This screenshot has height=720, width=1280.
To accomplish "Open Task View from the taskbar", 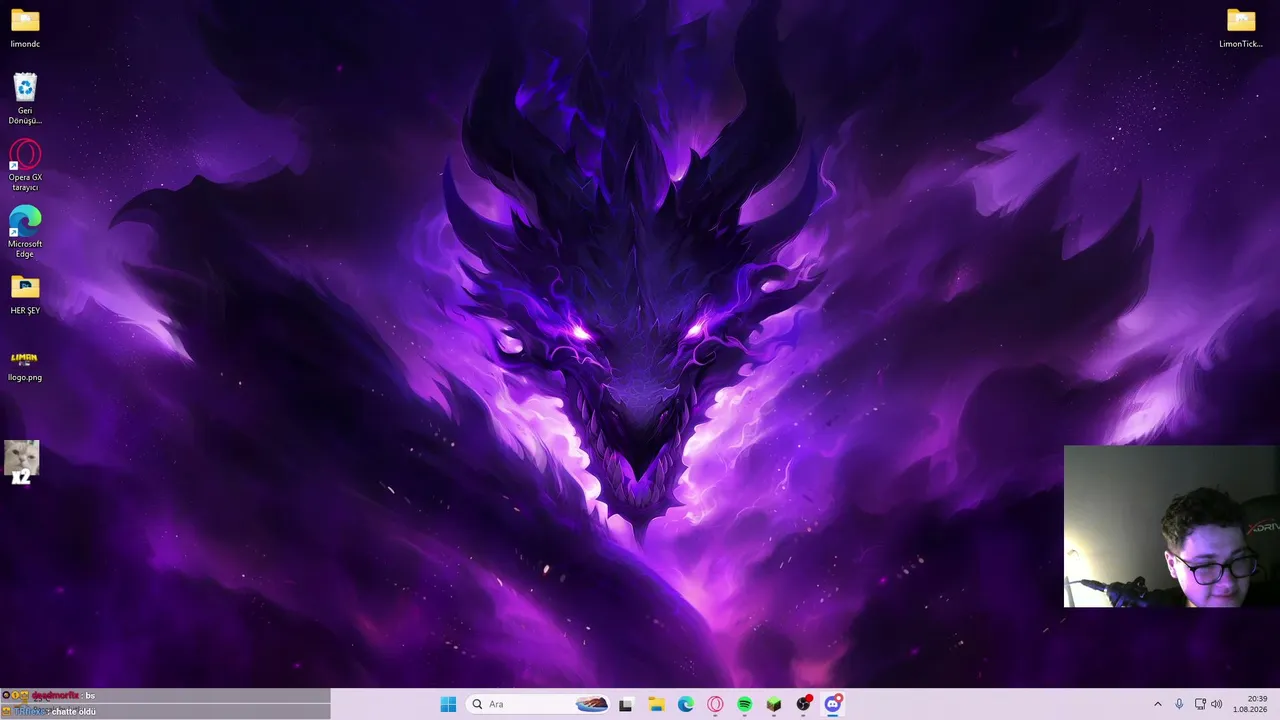I will pos(626,704).
